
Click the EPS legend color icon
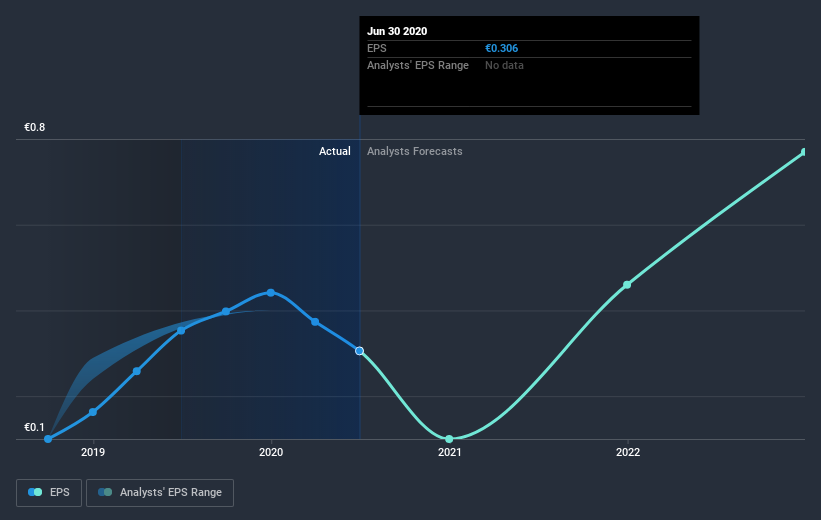coord(35,492)
